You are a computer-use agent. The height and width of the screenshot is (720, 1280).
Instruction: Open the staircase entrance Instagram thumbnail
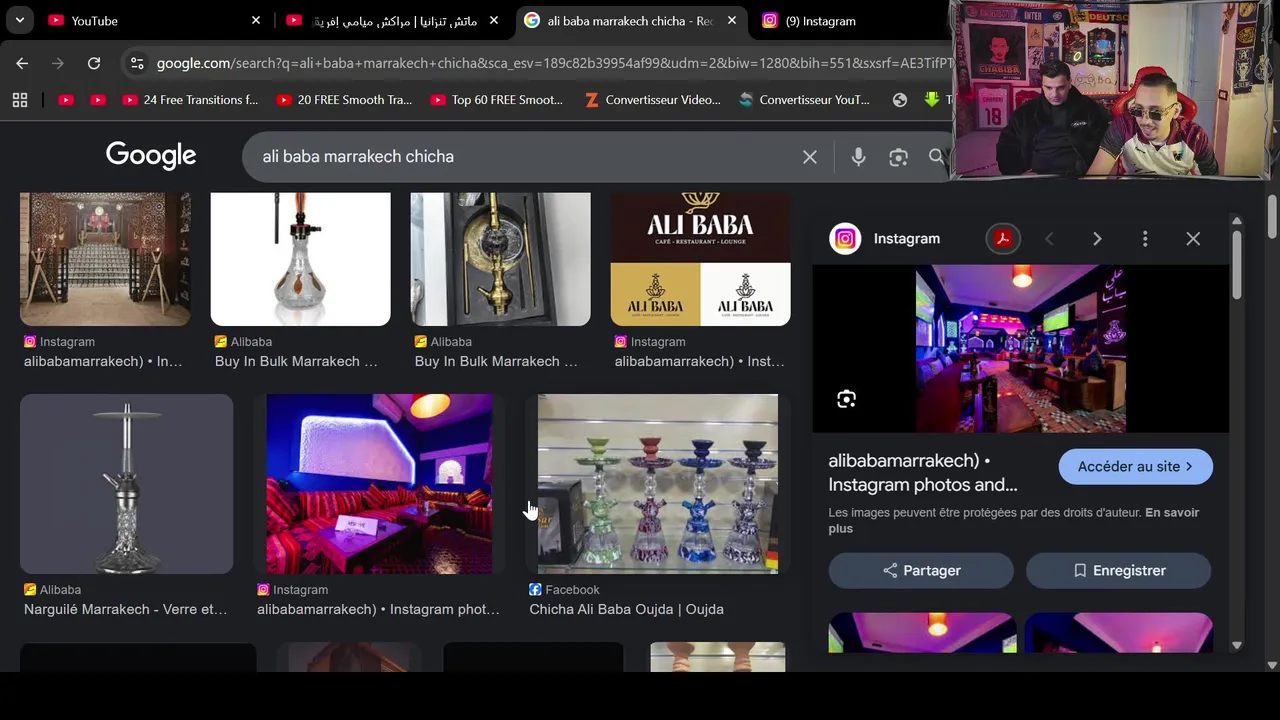[x=105, y=259]
